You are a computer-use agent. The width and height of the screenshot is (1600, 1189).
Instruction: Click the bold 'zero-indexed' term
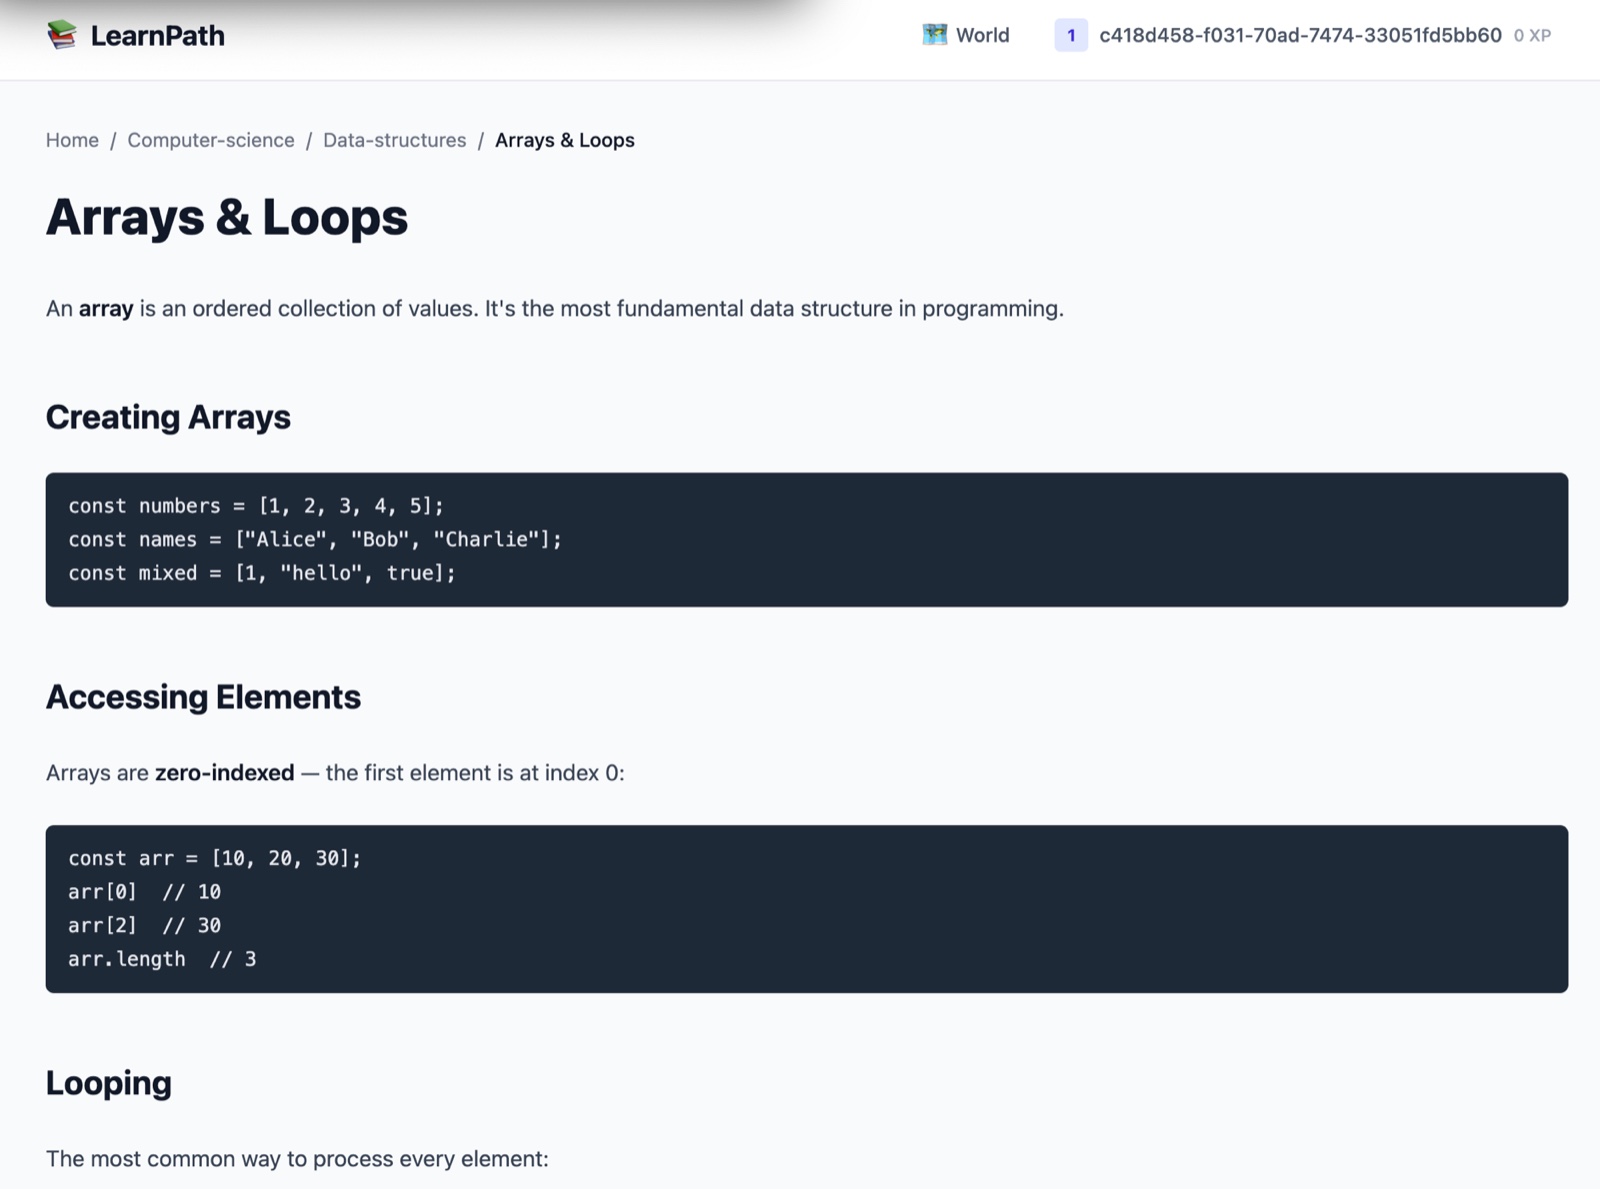click(x=225, y=773)
